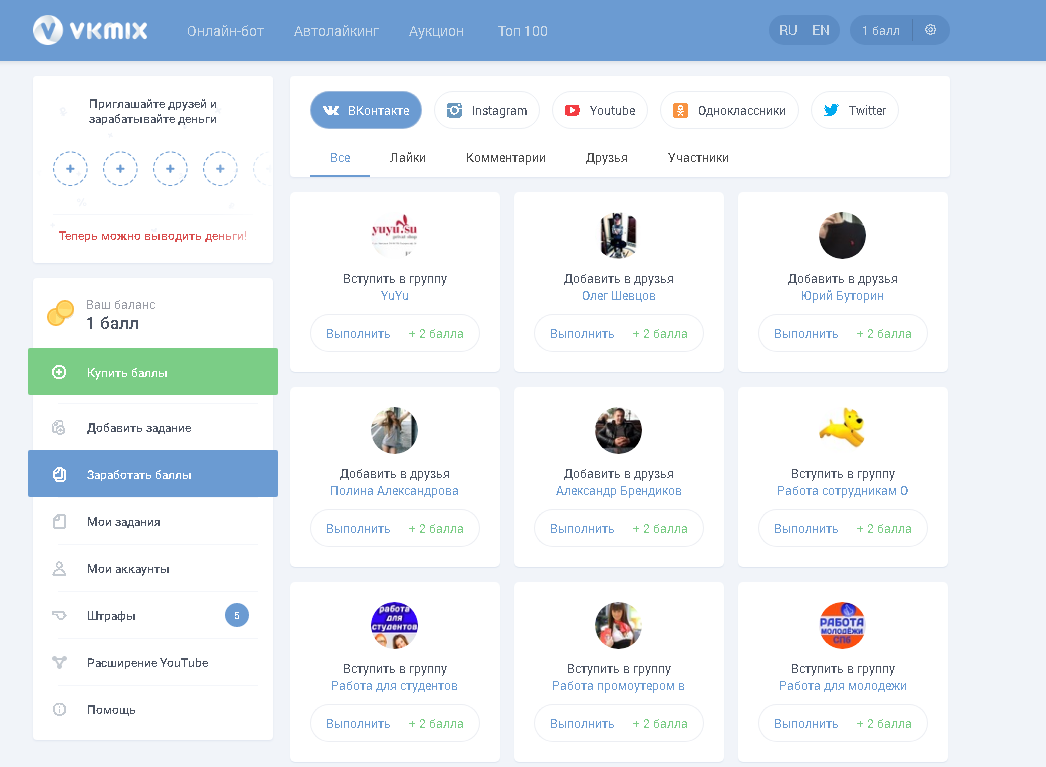Click the VKMIX logo
Screen dimensions: 1046x767
coord(90,30)
